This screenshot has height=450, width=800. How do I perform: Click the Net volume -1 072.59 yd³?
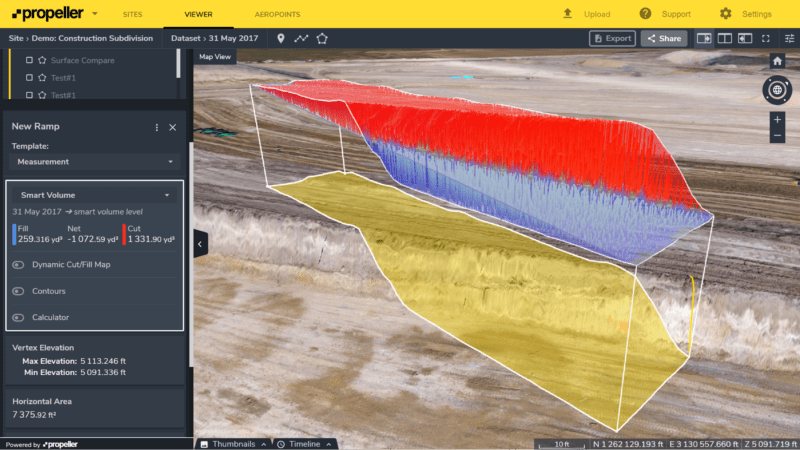(93, 239)
